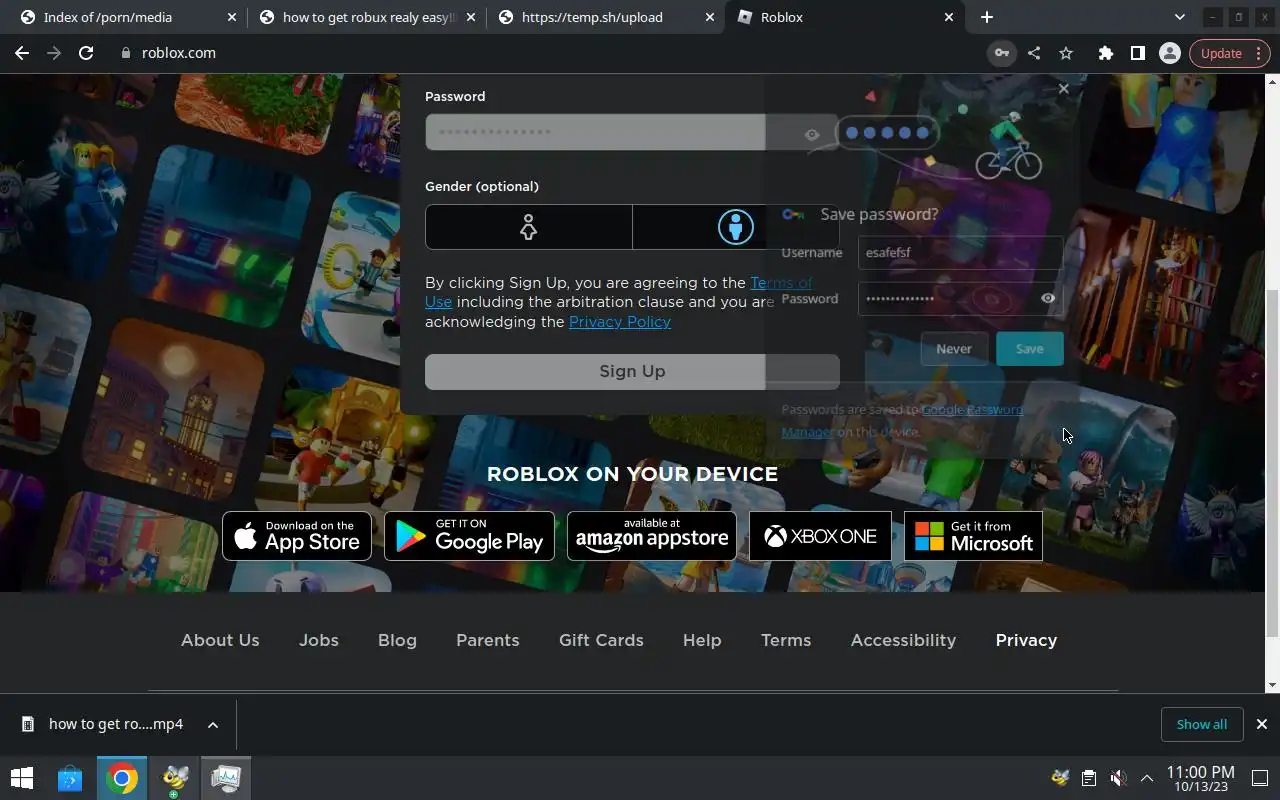
Task: Edit Username field in Save password popup
Action: pyautogui.click(x=960, y=253)
